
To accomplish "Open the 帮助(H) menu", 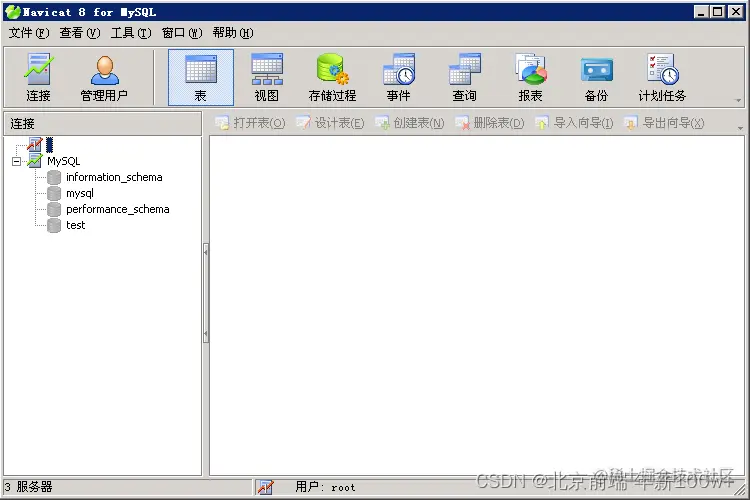I will click(x=233, y=33).
